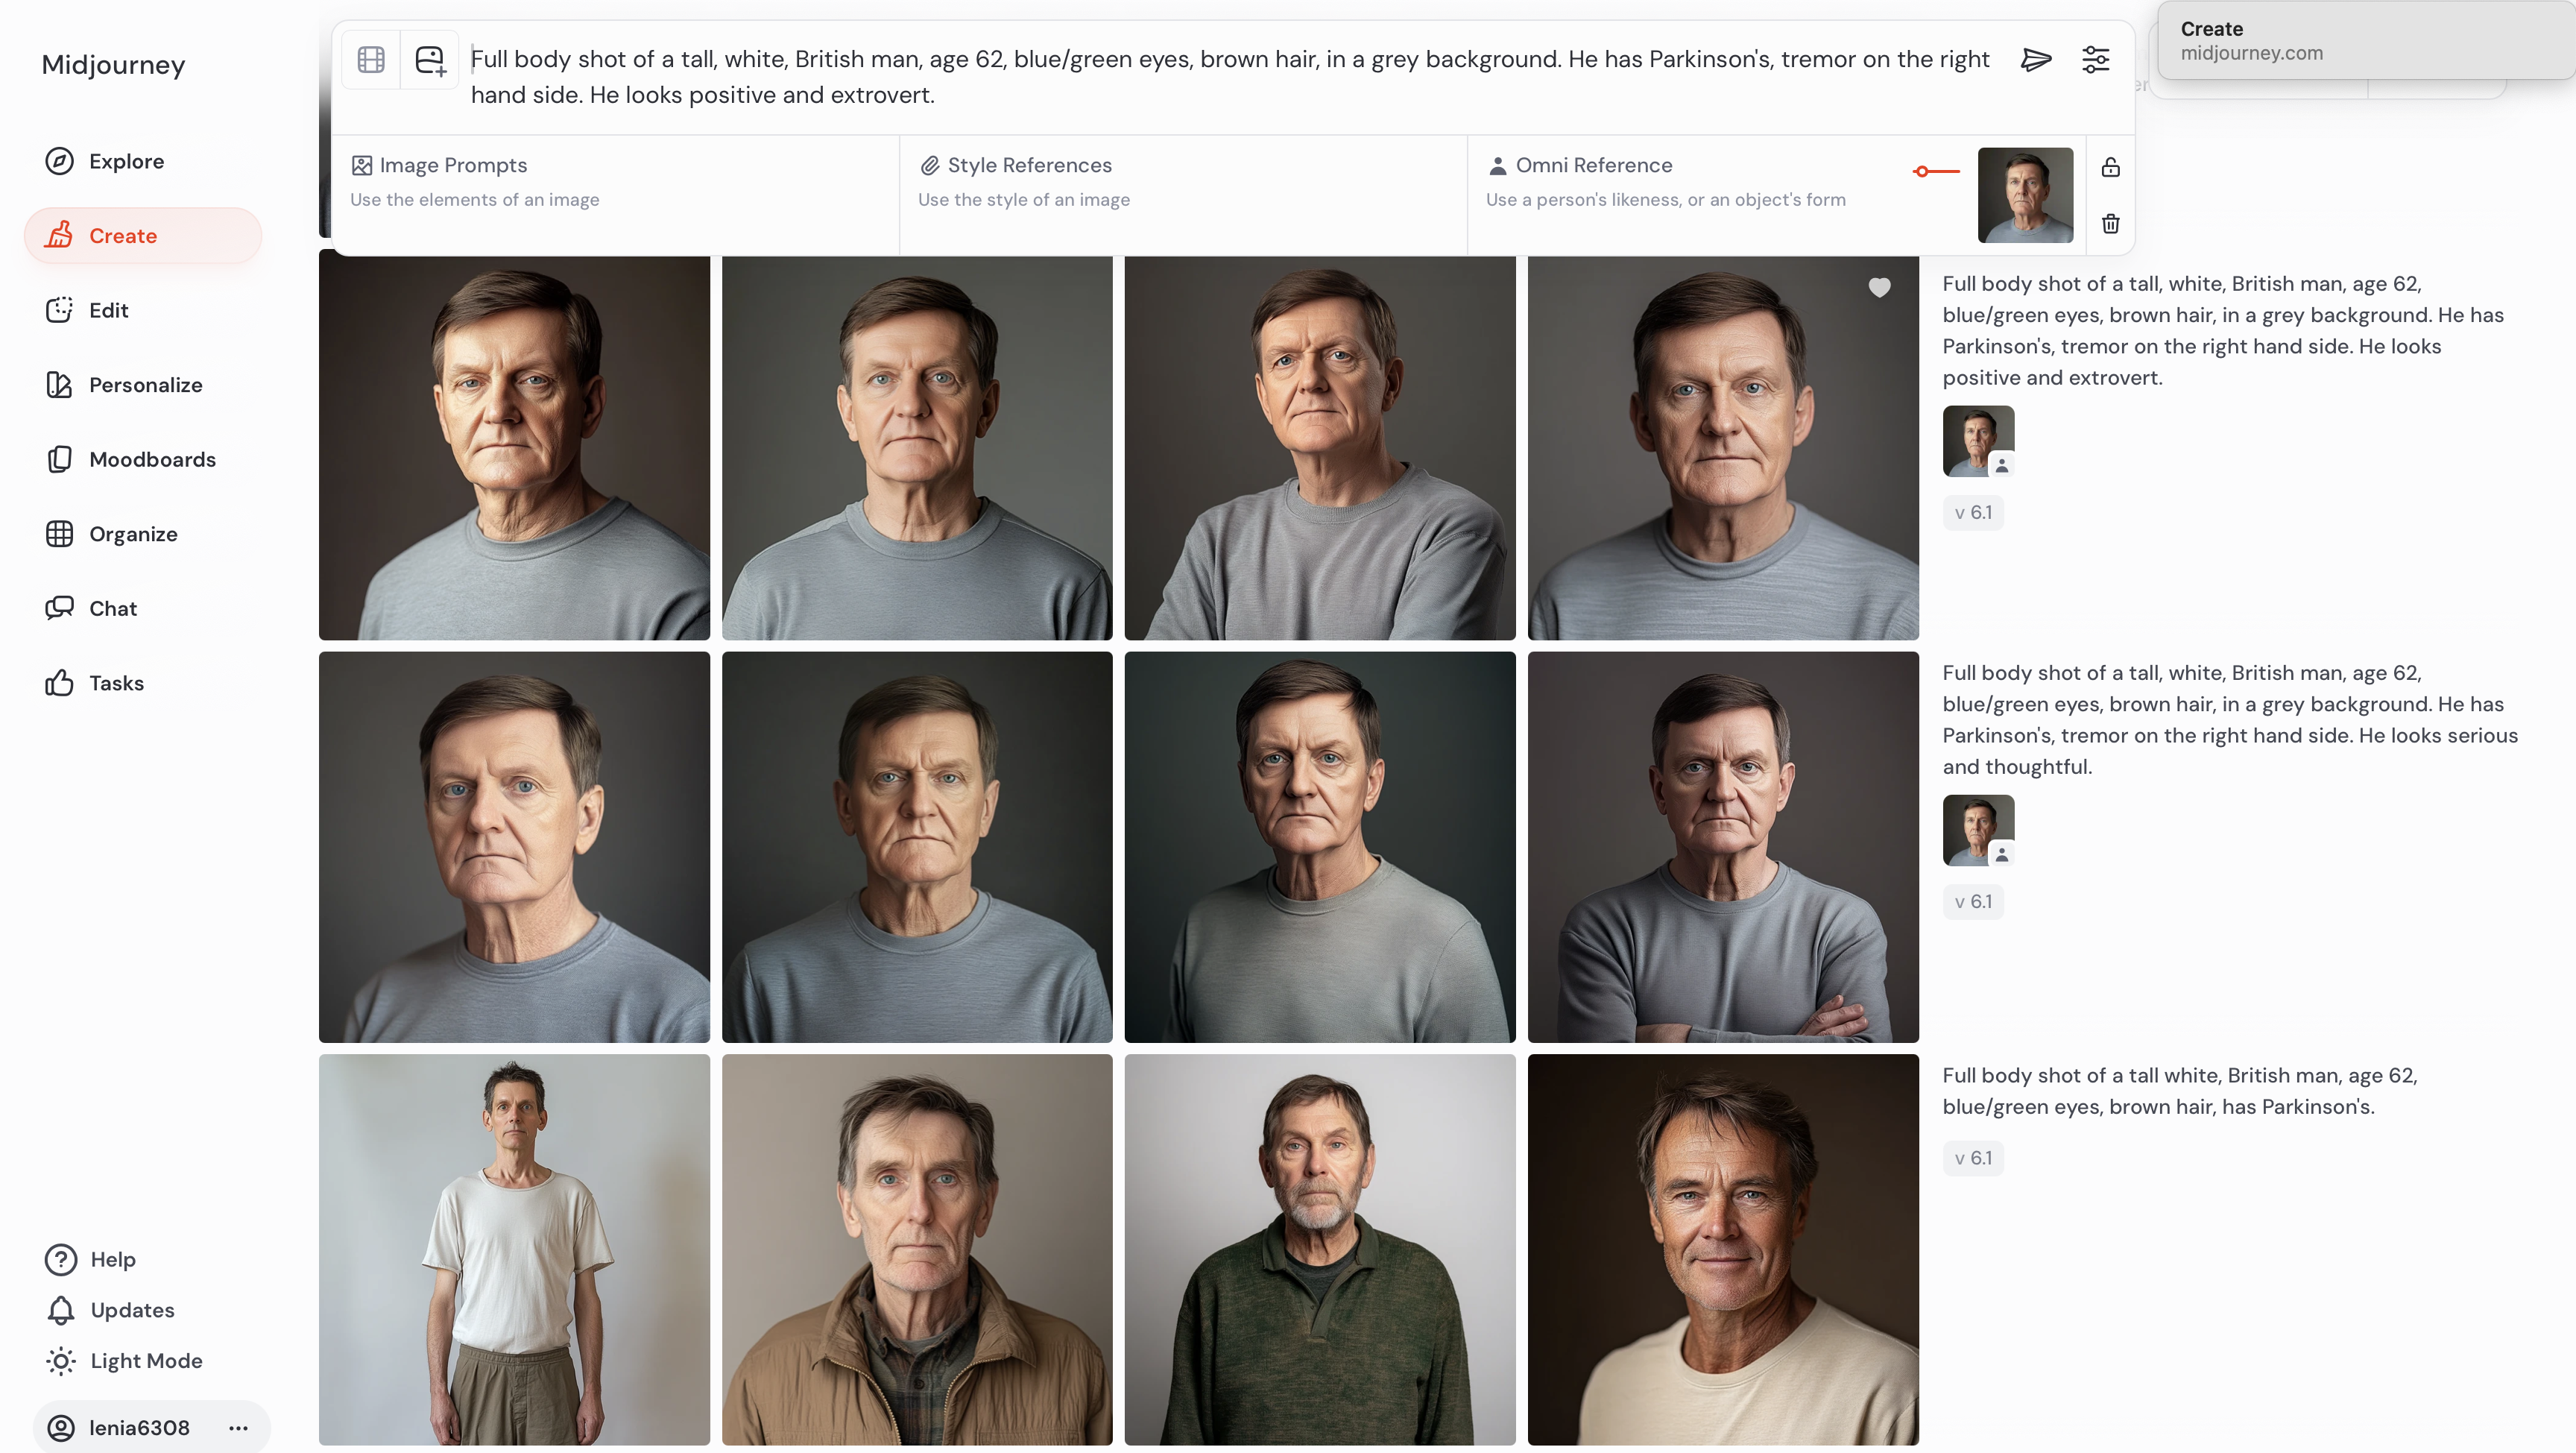Click the add image icon in prompt bar
The image size is (2576, 1453).
[x=430, y=60]
